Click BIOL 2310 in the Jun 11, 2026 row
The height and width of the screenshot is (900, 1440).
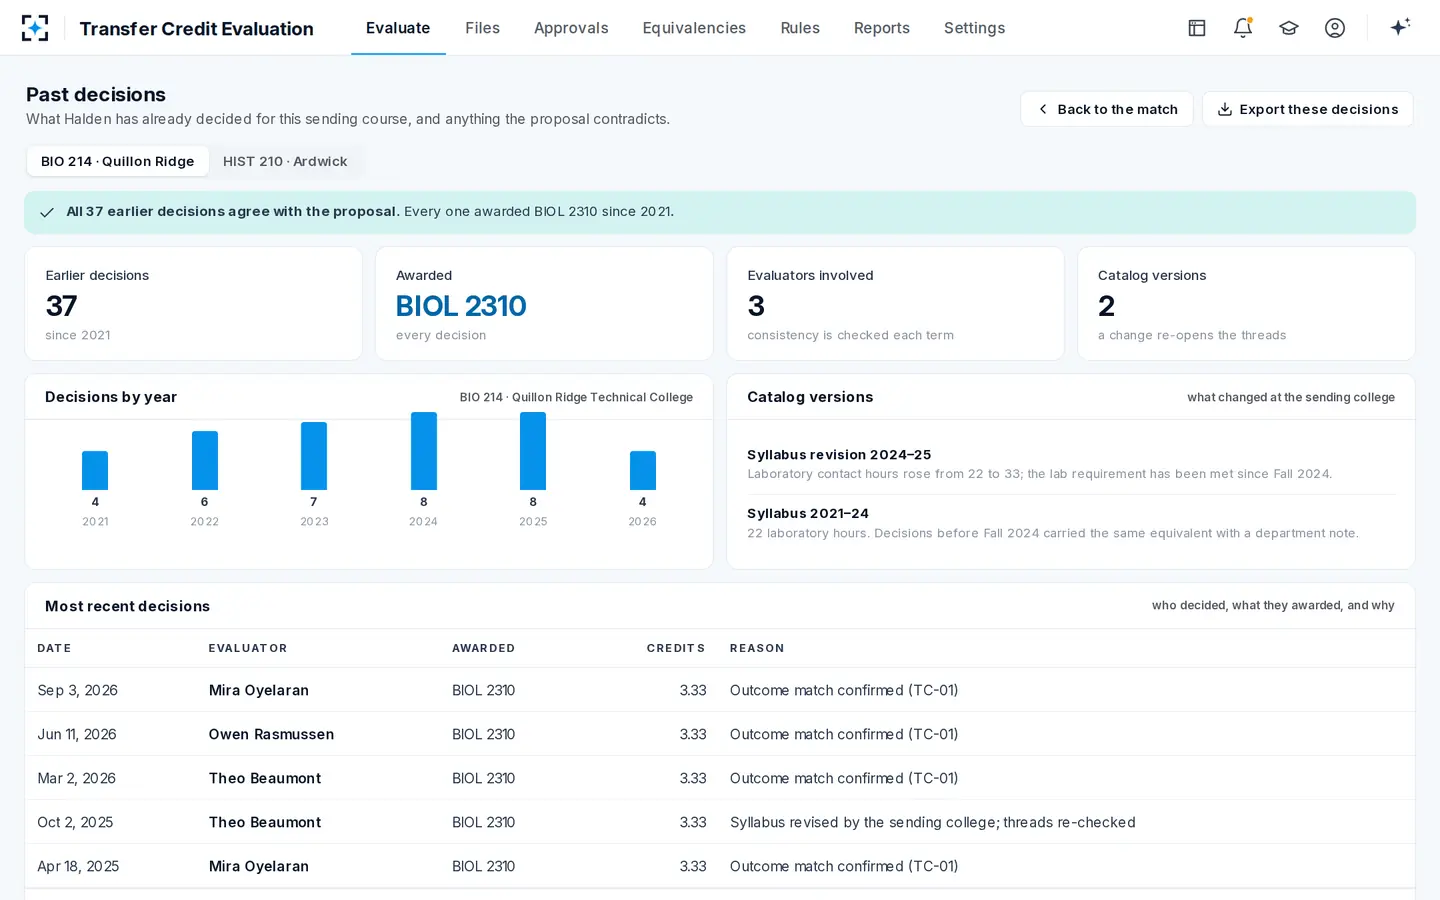[x=483, y=734]
